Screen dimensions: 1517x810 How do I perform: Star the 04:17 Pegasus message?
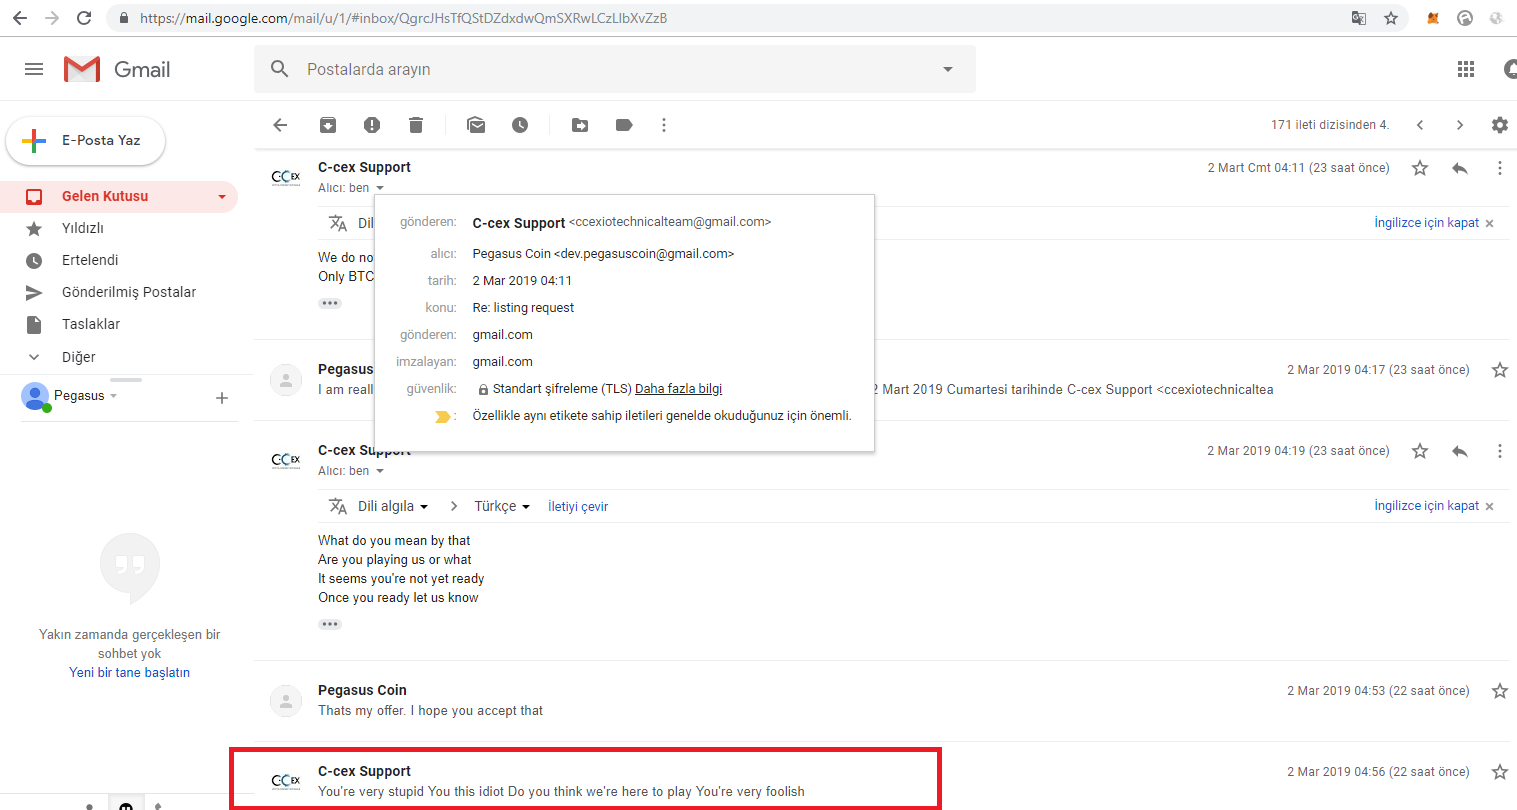[1500, 370]
